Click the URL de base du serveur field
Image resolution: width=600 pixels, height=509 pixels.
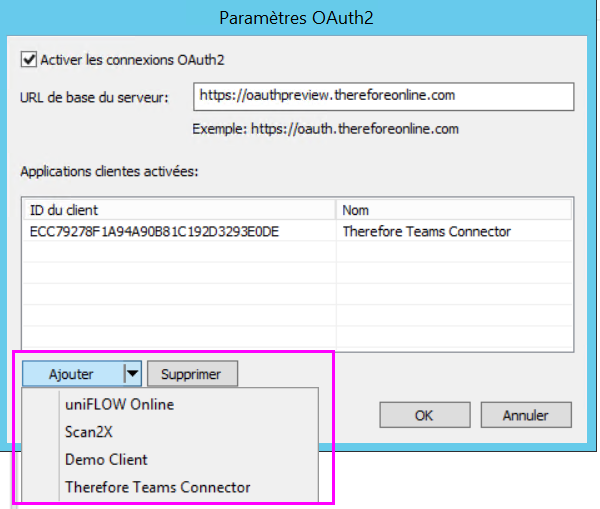[383, 96]
